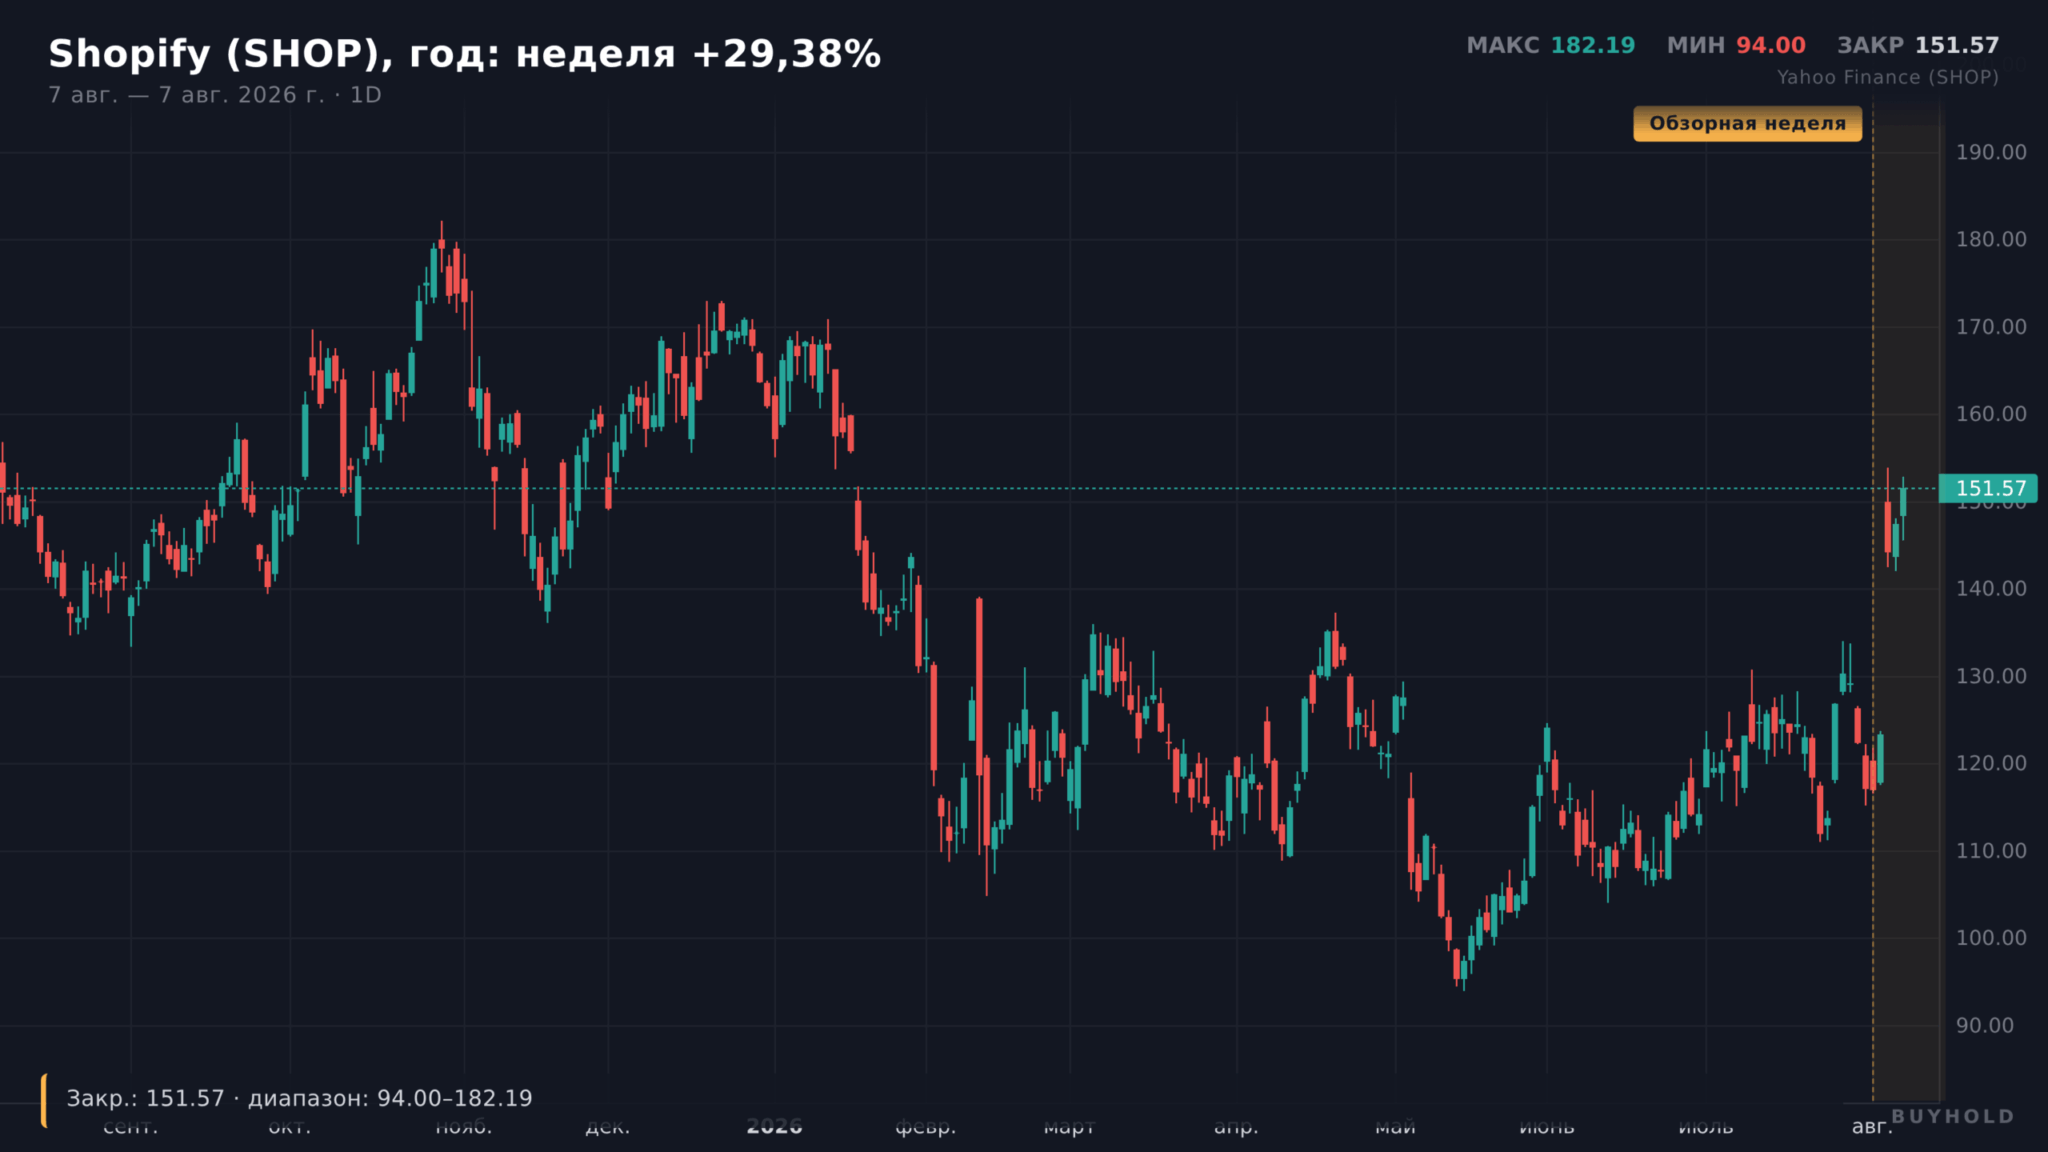
Task: Click the green 151.57 price tag on the axis
Action: [x=1988, y=489]
